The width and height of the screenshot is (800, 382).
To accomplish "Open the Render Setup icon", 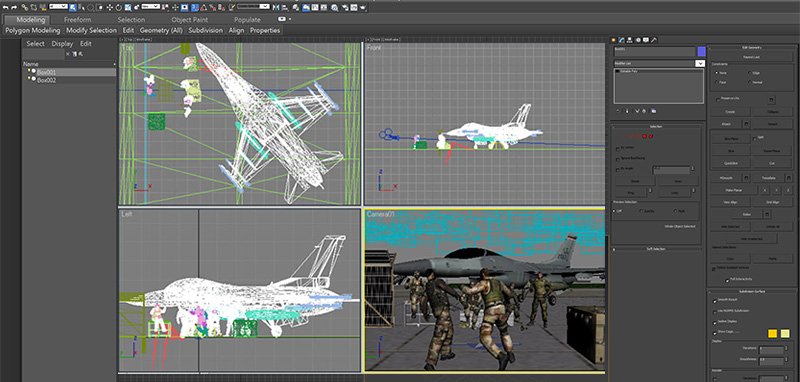I will pyautogui.click(x=344, y=8).
